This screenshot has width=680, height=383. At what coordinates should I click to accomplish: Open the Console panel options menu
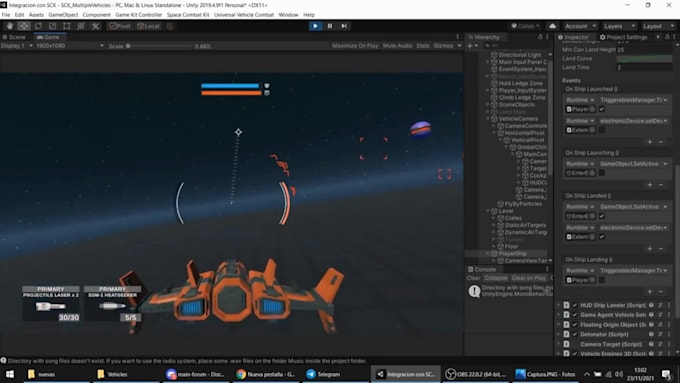(547, 269)
